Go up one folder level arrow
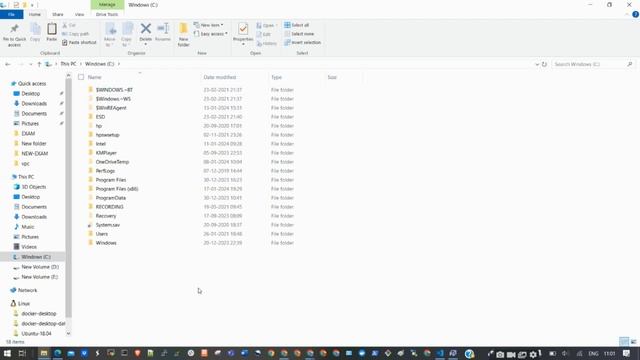Image resolution: width=640 pixels, height=360 pixels. pos(39,64)
